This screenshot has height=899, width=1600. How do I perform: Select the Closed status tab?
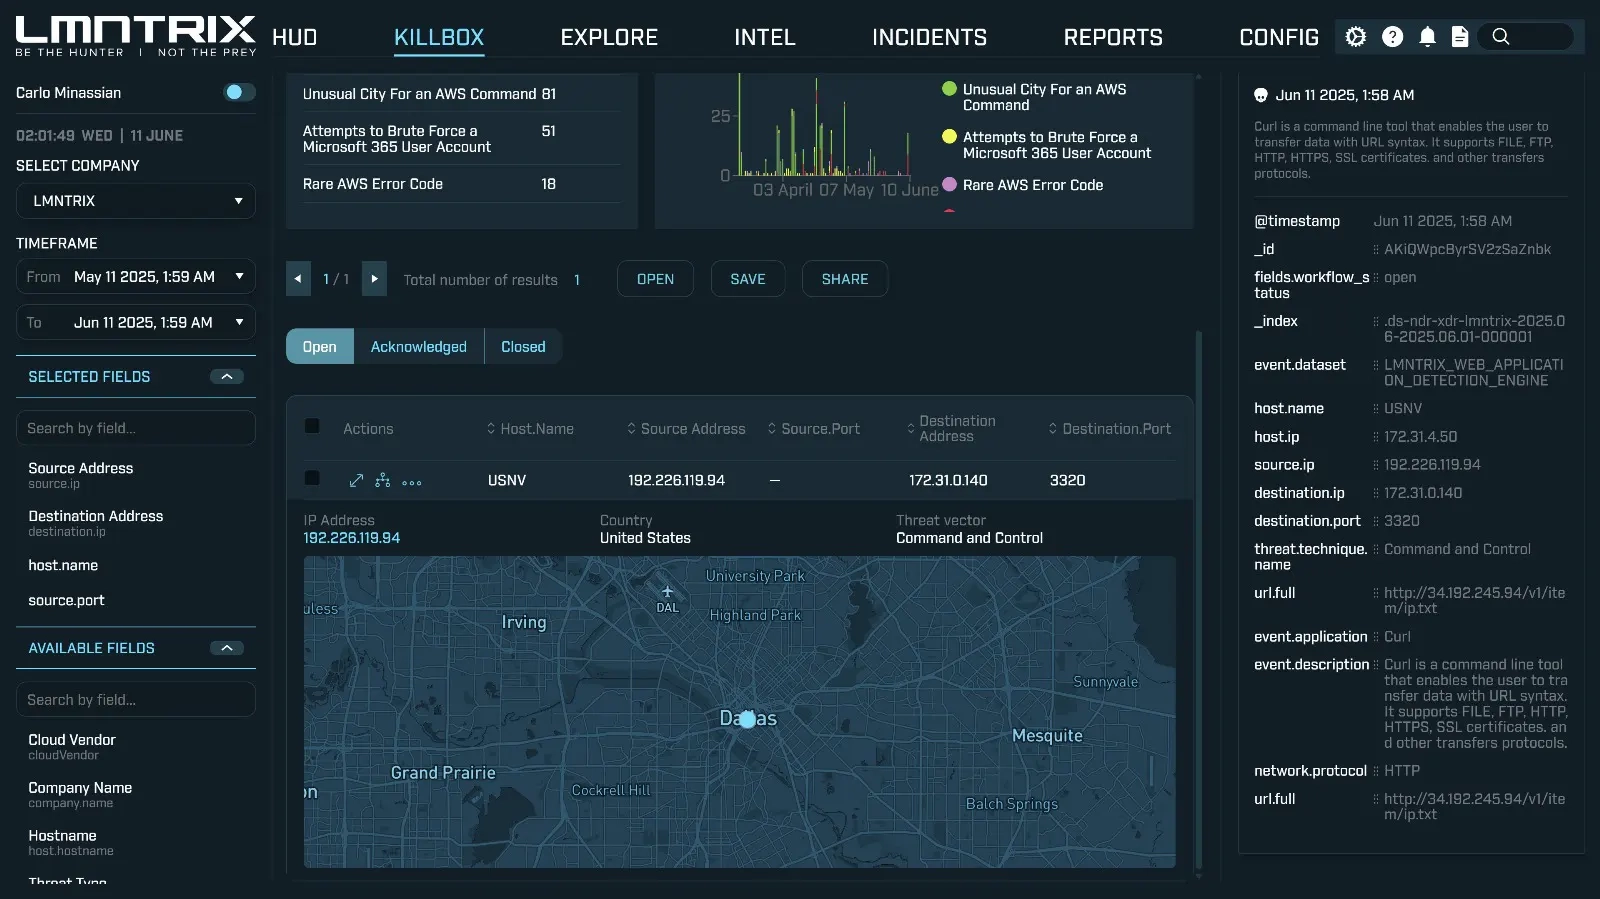tap(523, 347)
